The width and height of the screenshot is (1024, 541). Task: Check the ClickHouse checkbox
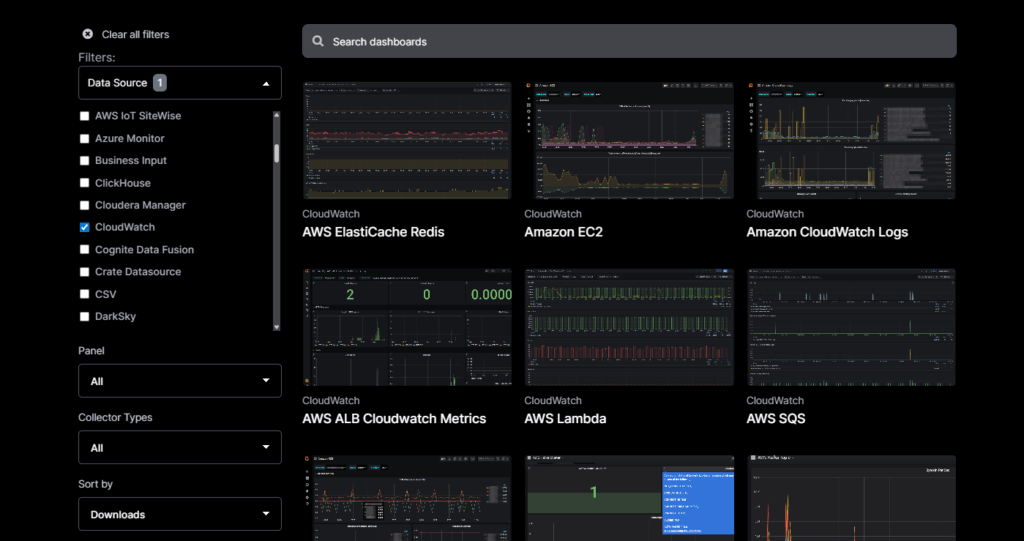[84, 183]
